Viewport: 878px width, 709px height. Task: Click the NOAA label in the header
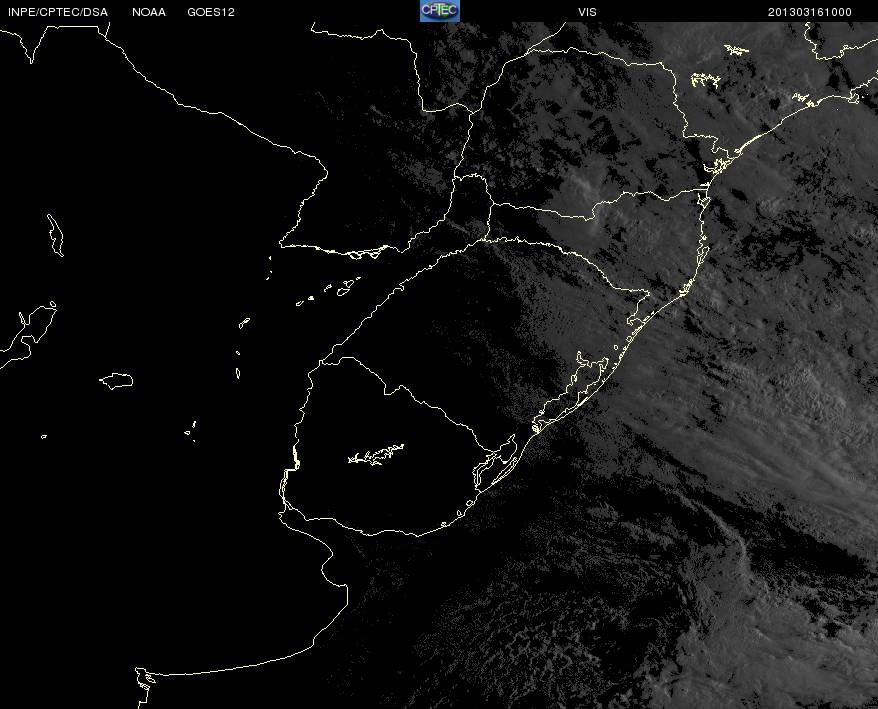(x=149, y=12)
